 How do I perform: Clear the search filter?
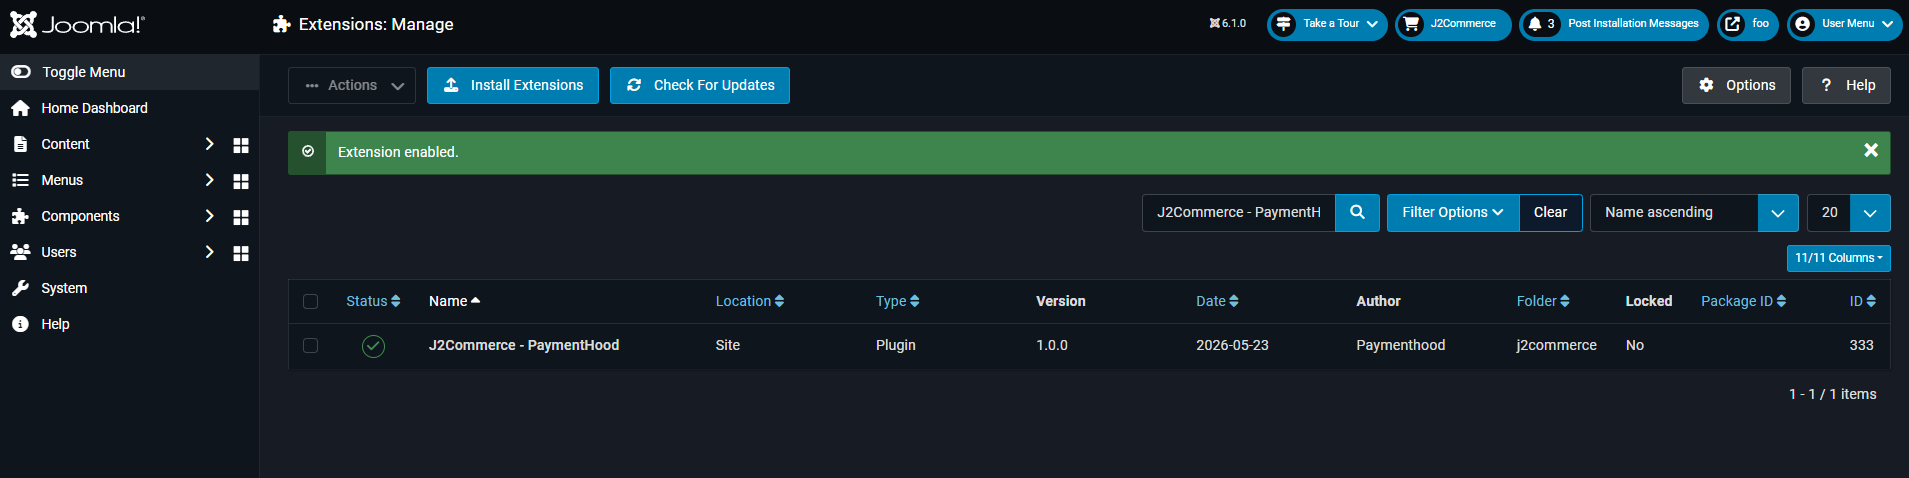1550,212
